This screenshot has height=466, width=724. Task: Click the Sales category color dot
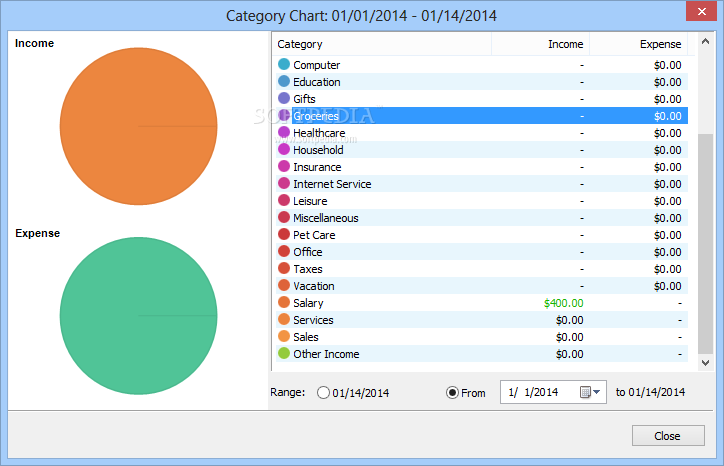pyautogui.click(x=284, y=336)
